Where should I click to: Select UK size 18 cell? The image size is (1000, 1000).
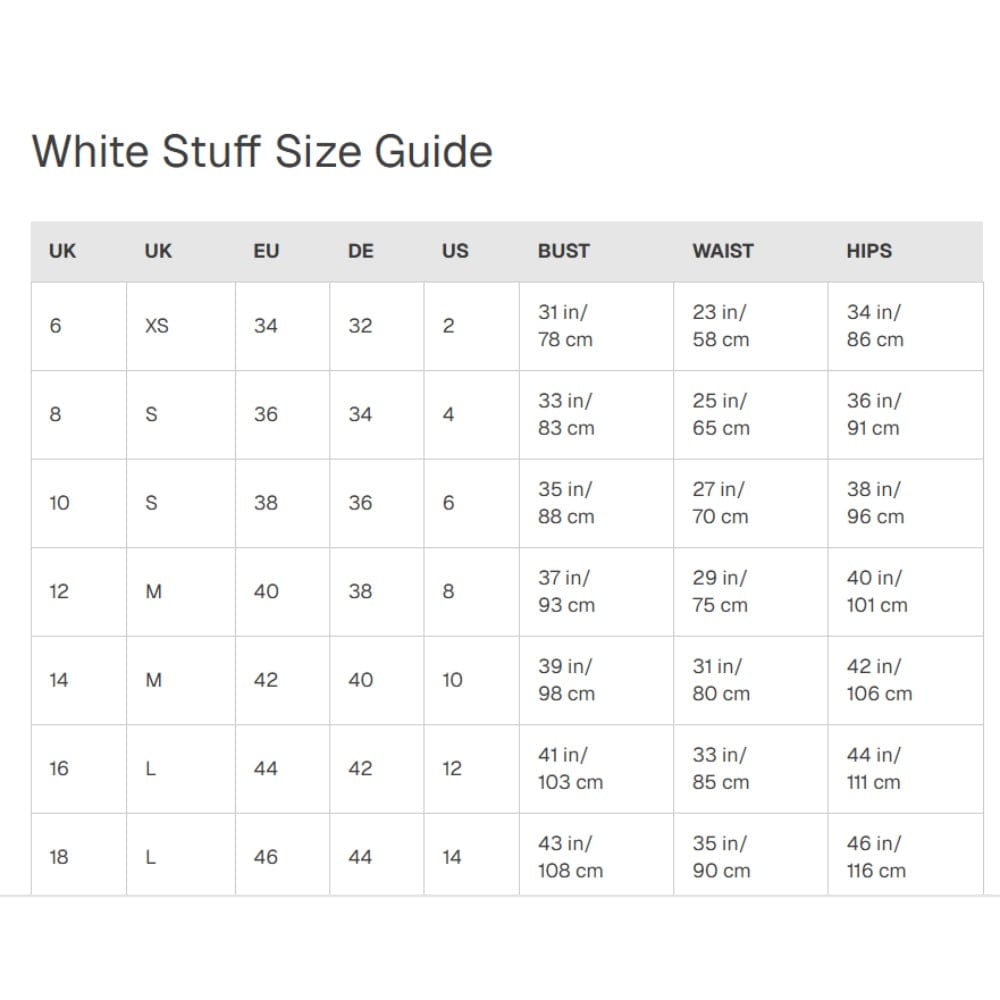tap(79, 855)
